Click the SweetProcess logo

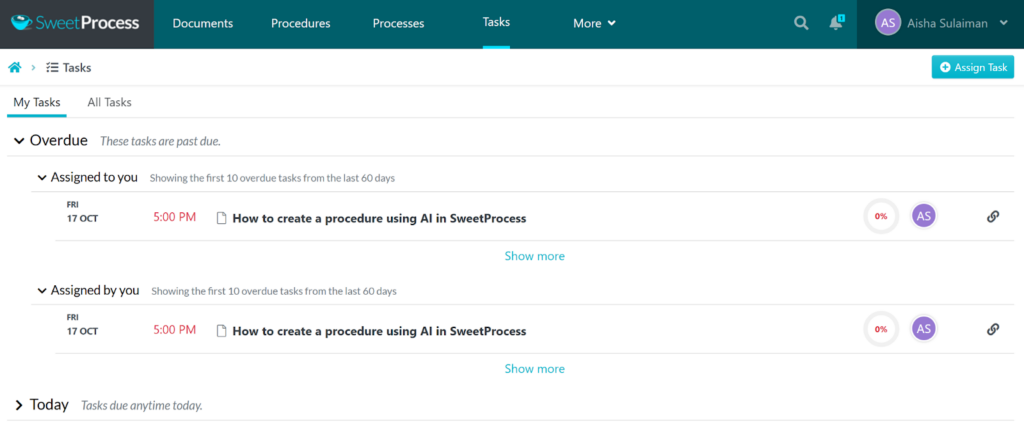click(x=76, y=23)
